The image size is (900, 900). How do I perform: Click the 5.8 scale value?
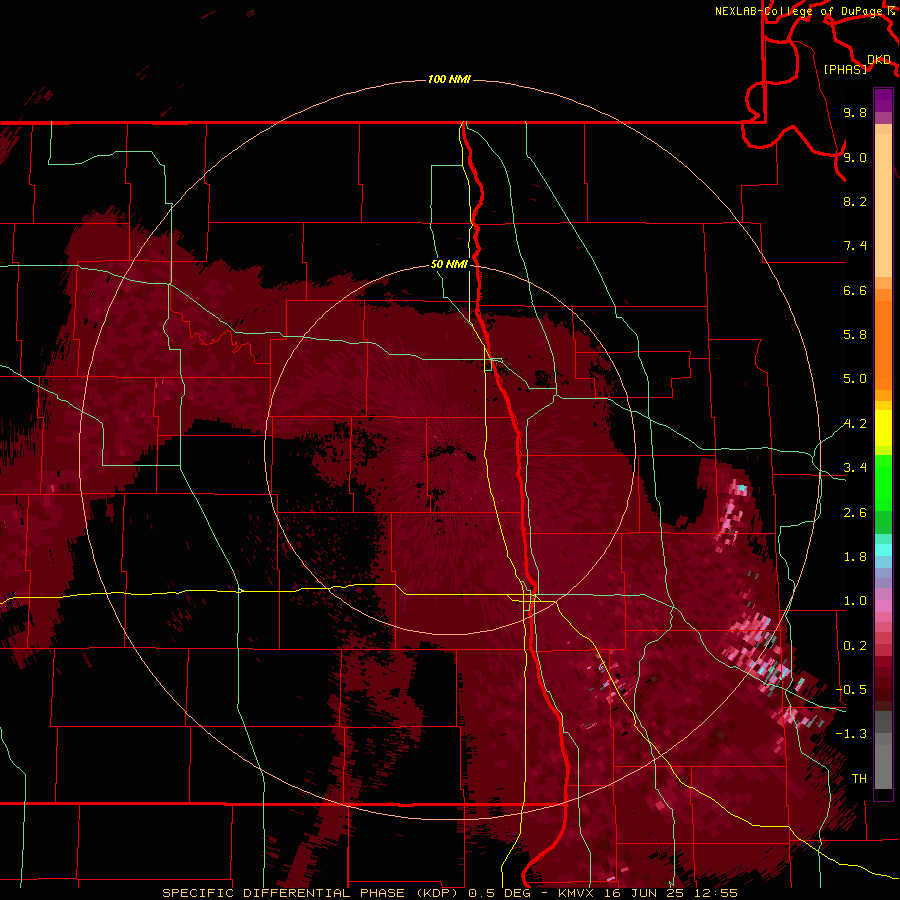(x=855, y=335)
